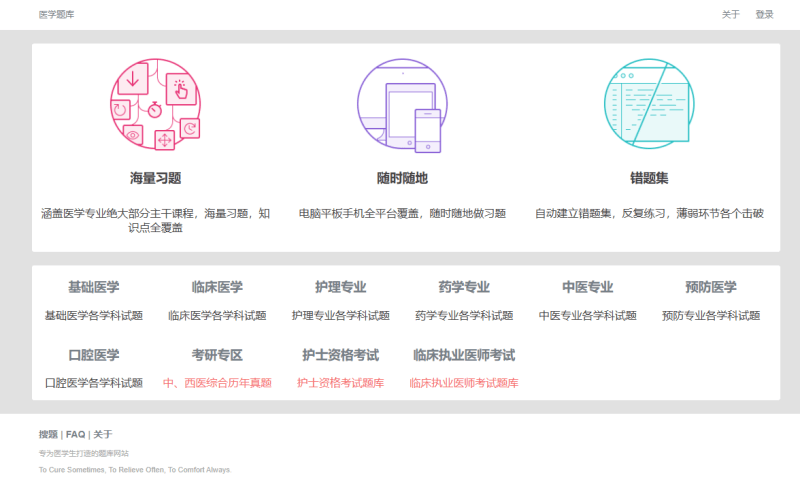Click the teal 错题集 code window illustration
This screenshot has width=800, height=488.
coord(649,104)
